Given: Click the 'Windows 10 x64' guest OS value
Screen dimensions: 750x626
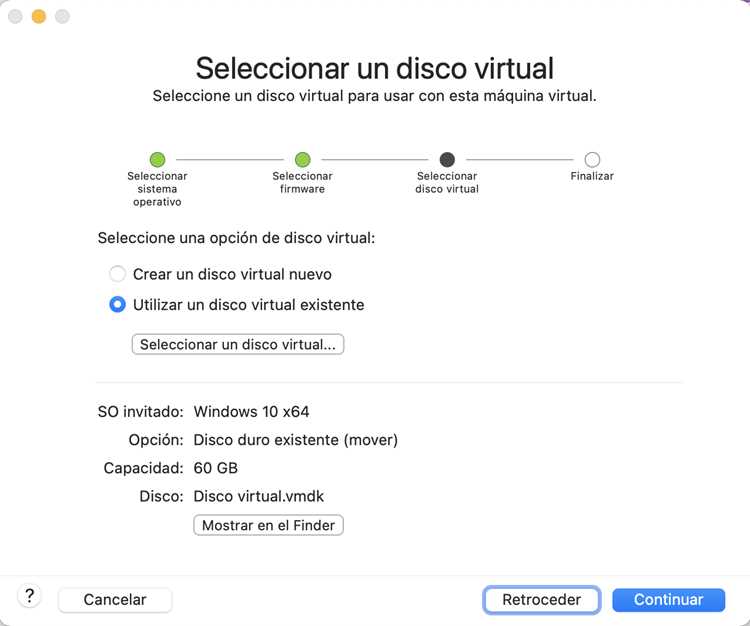Looking at the screenshot, I should (251, 412).
